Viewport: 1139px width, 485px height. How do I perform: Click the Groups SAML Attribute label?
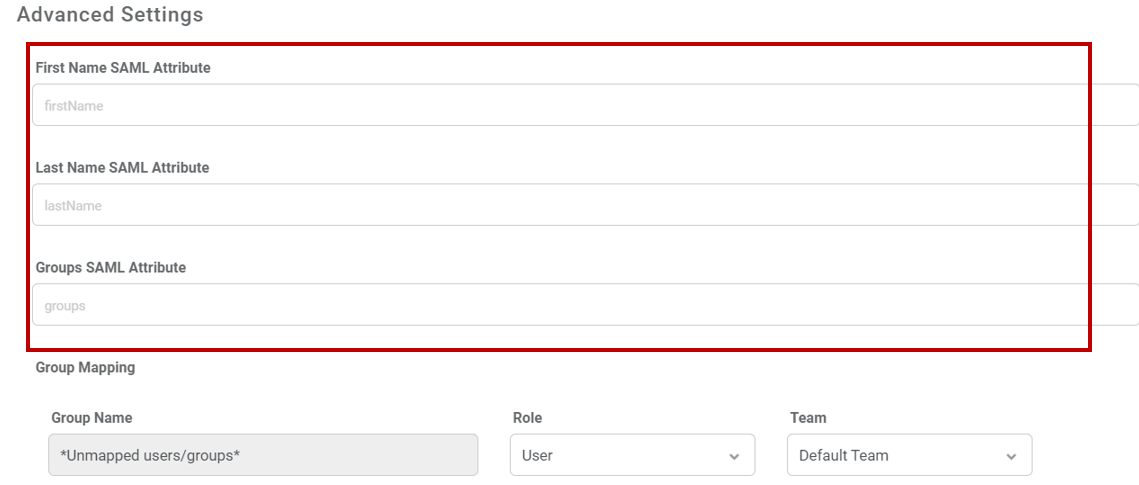pos(110,268)
